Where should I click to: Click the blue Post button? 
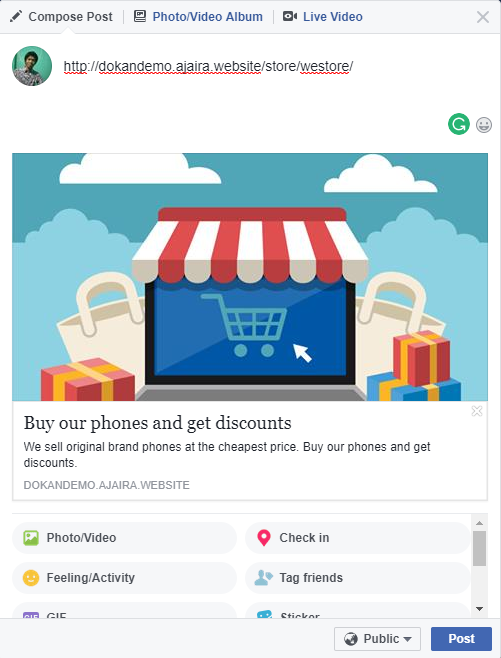coord(461,639)
